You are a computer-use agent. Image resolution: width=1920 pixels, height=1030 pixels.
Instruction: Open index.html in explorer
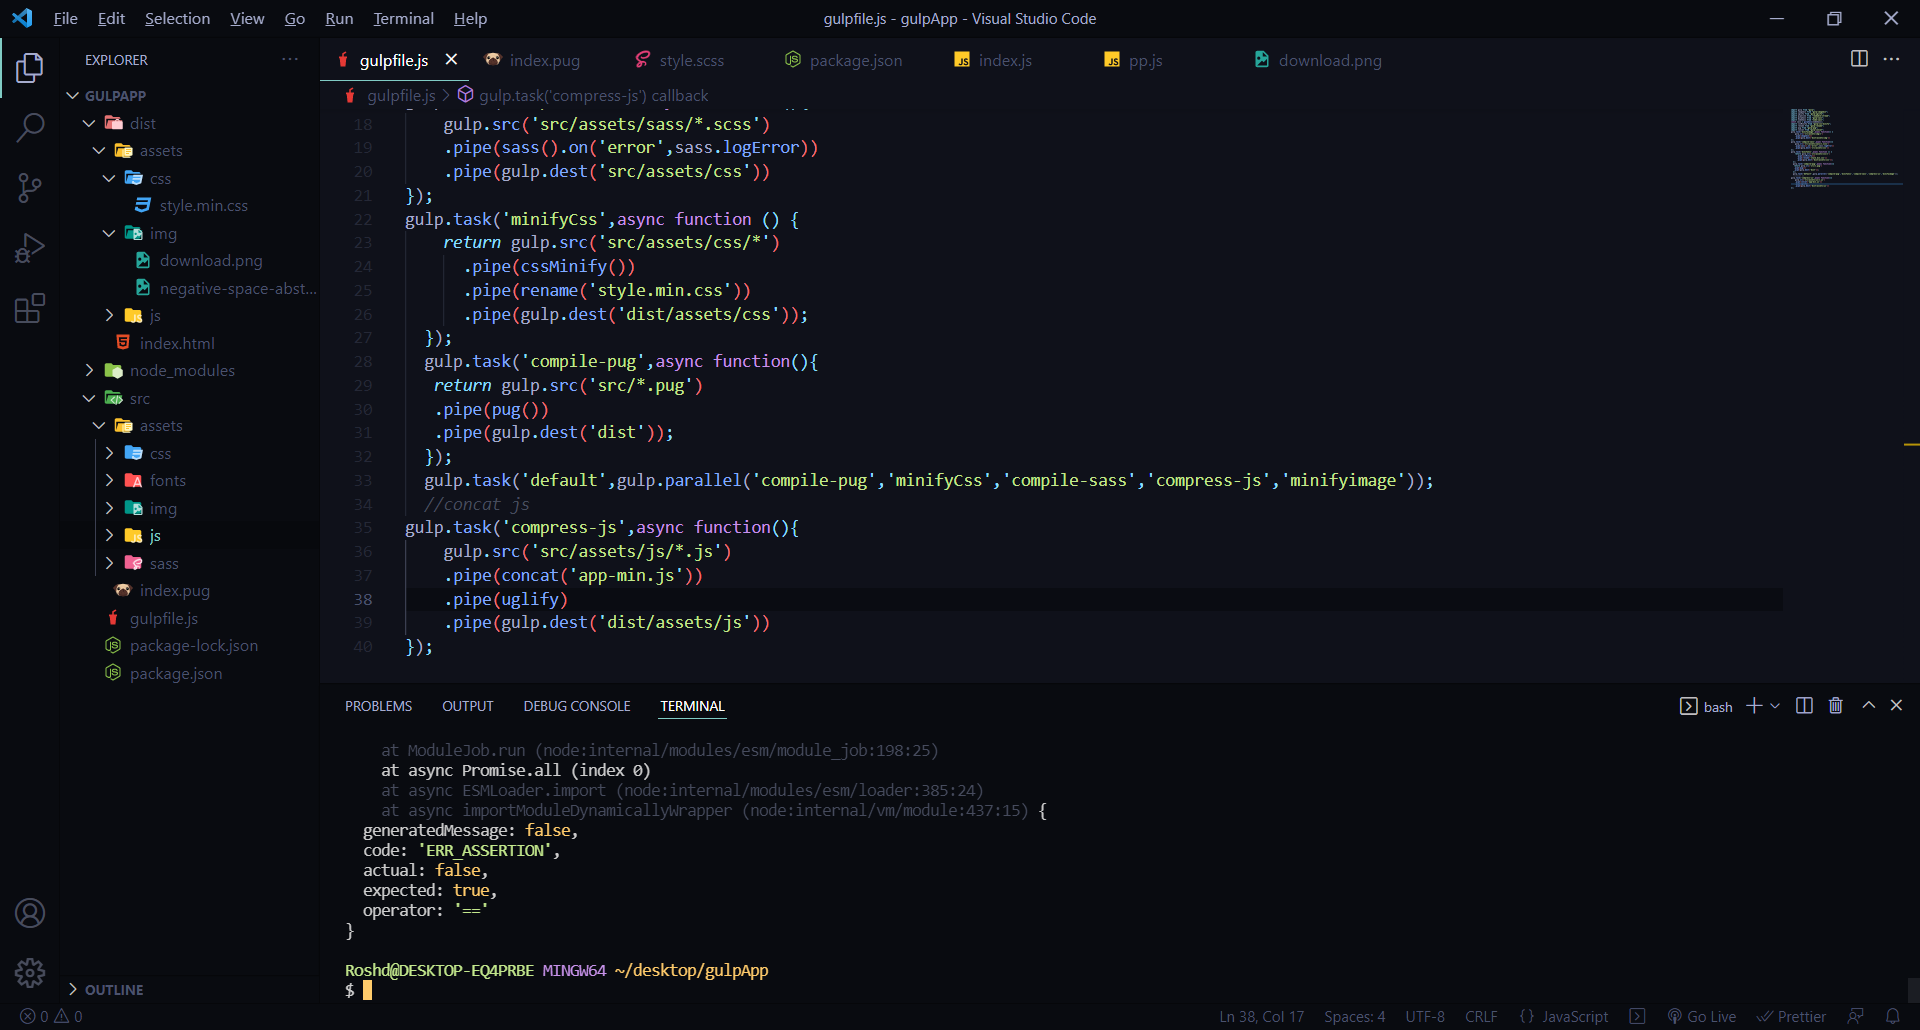coord(177,343)
